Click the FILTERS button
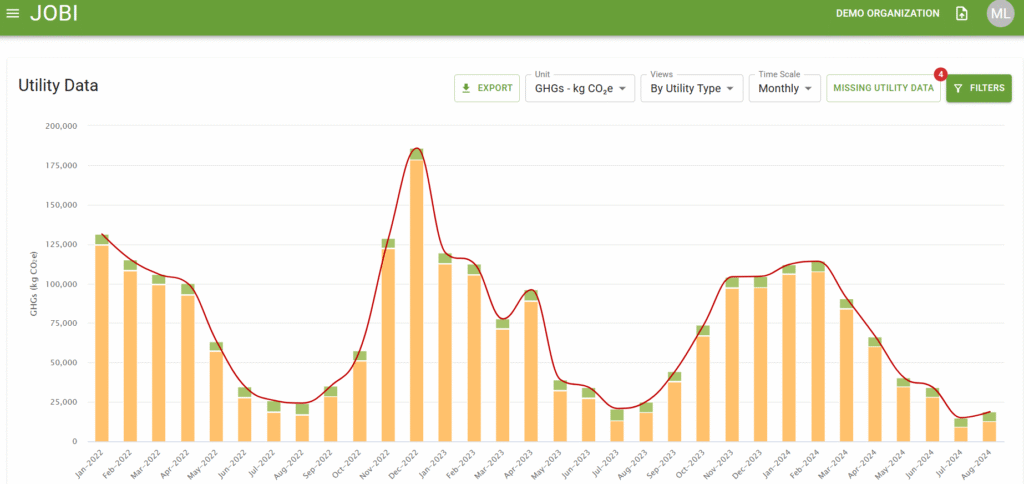Image resolution: width=1024 pixels, height=484 pixels. (x=979, y=88)
